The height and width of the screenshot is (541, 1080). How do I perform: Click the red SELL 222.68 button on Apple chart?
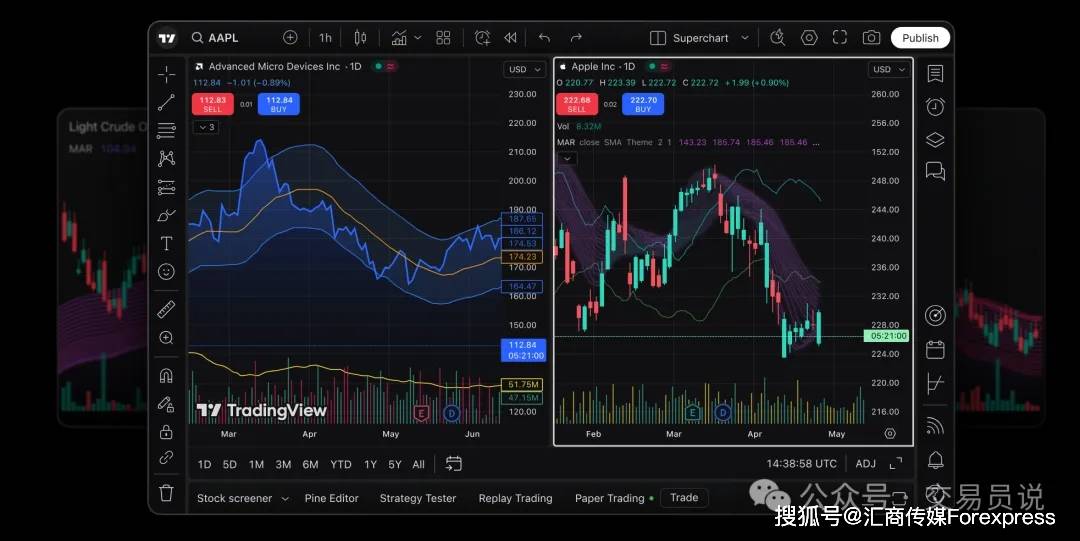pos(576,104)
